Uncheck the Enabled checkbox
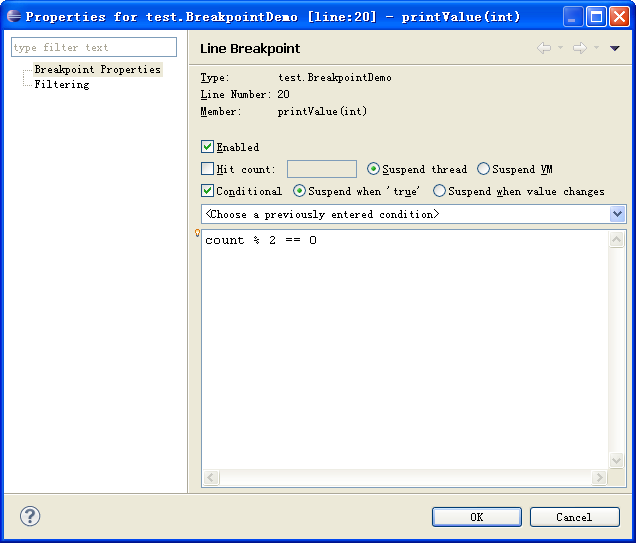This screenshot has width=636, height=543. 208,147
